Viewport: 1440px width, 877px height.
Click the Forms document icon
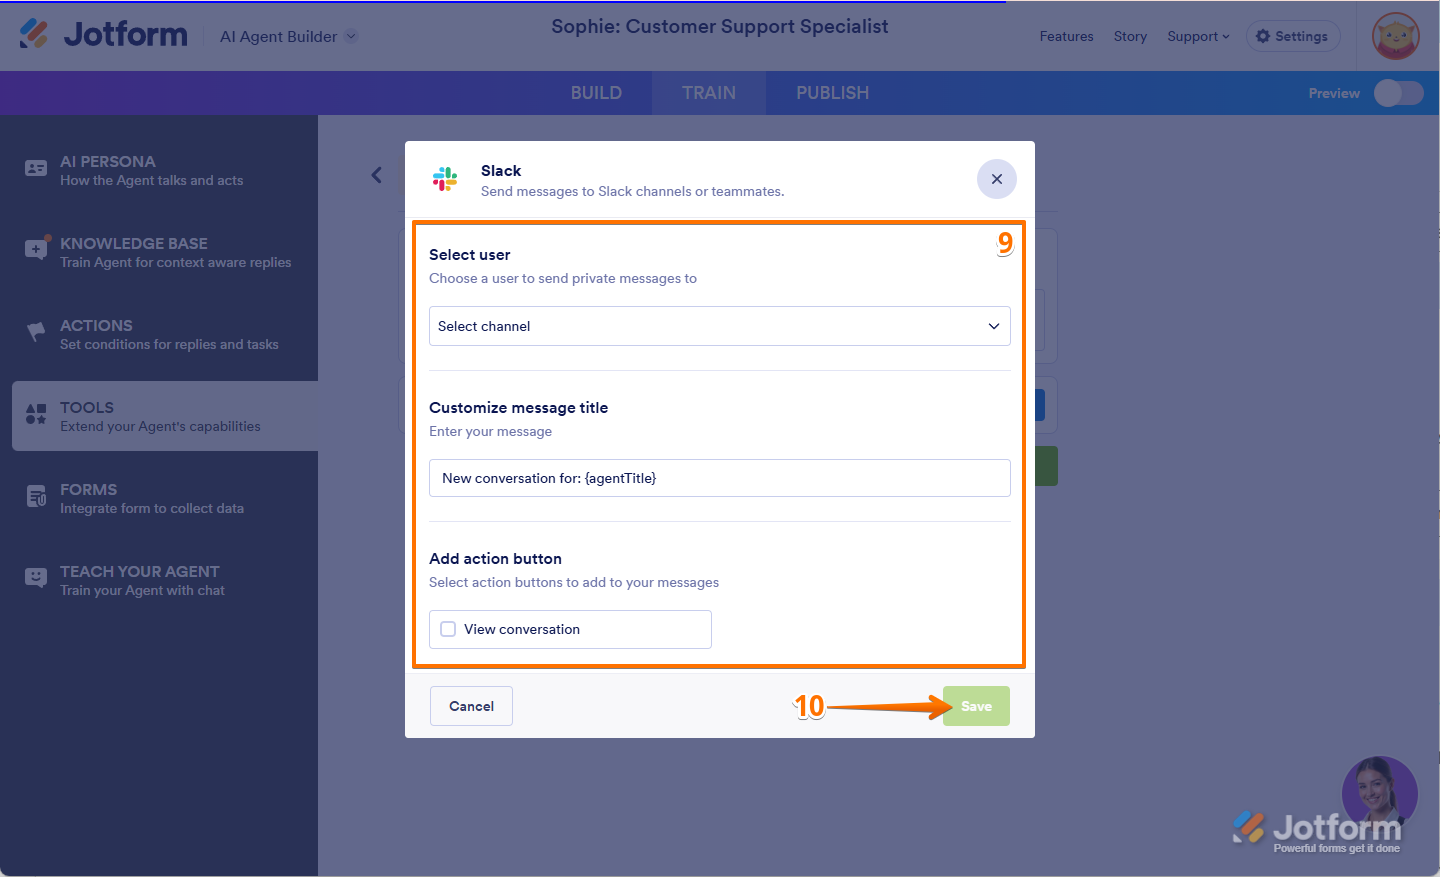[36, 496]
